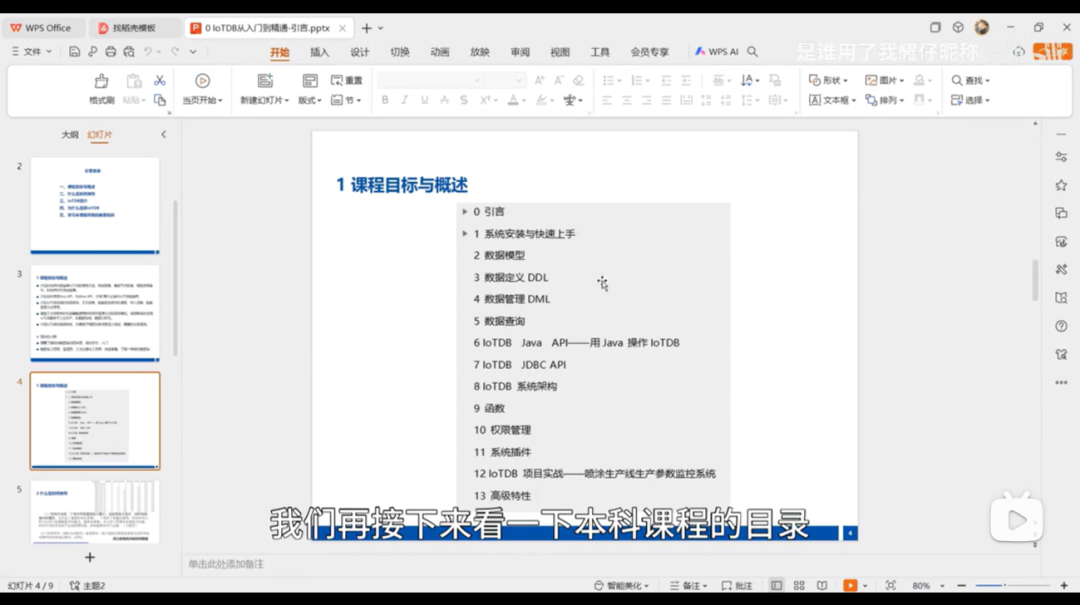Screen dimensions: 1080x605
Task: Open the Layout (版式) dropdown
Action: [x=310, y=101]
